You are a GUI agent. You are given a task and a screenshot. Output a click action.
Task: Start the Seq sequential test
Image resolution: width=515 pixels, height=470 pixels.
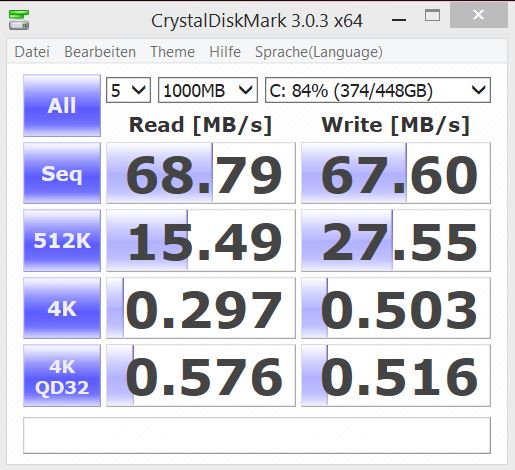62,173
